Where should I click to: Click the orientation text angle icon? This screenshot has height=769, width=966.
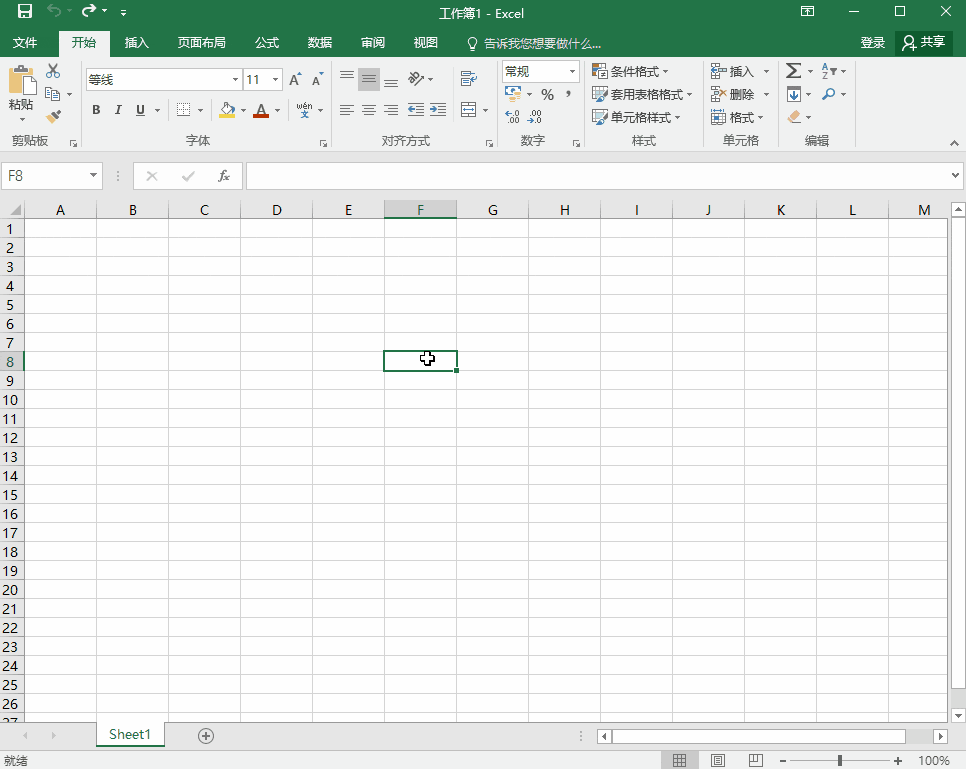coord(416,78)
